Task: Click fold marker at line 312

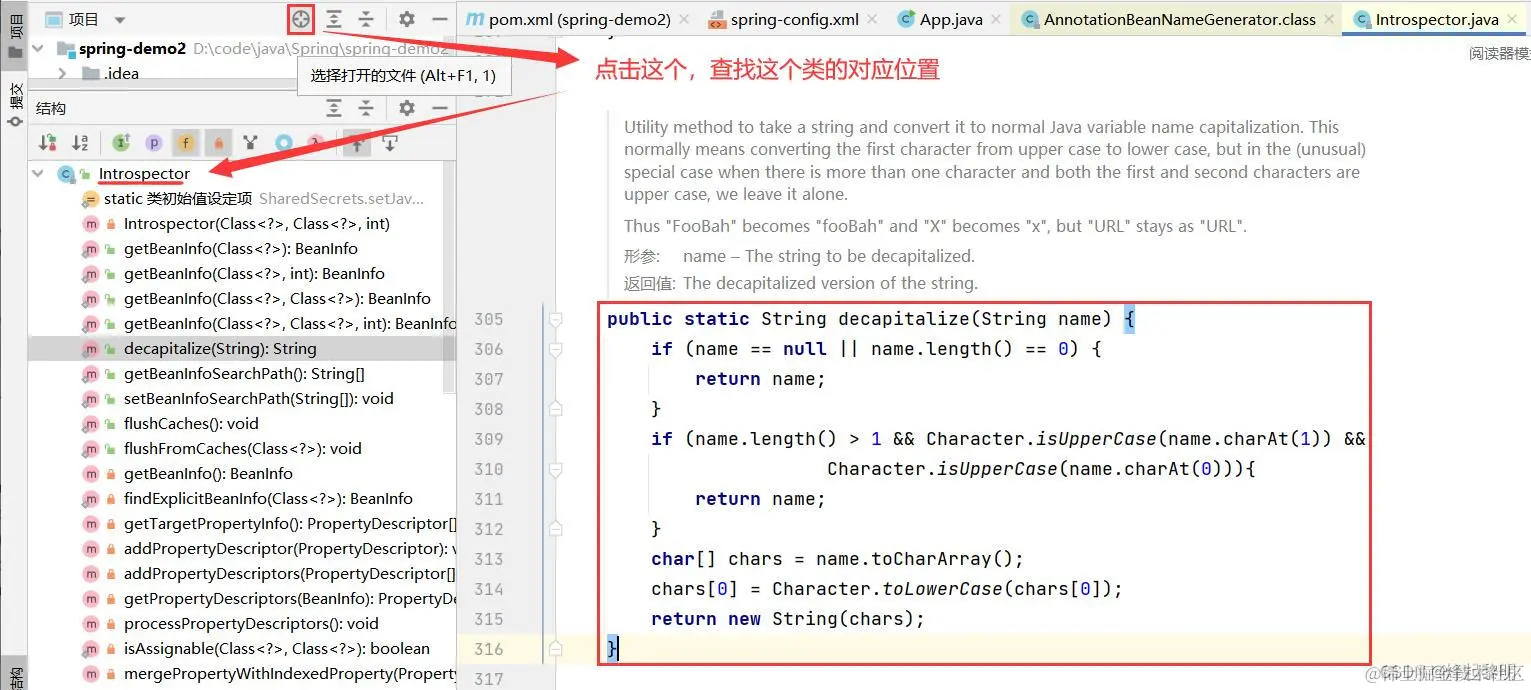Action: [555, 529]
